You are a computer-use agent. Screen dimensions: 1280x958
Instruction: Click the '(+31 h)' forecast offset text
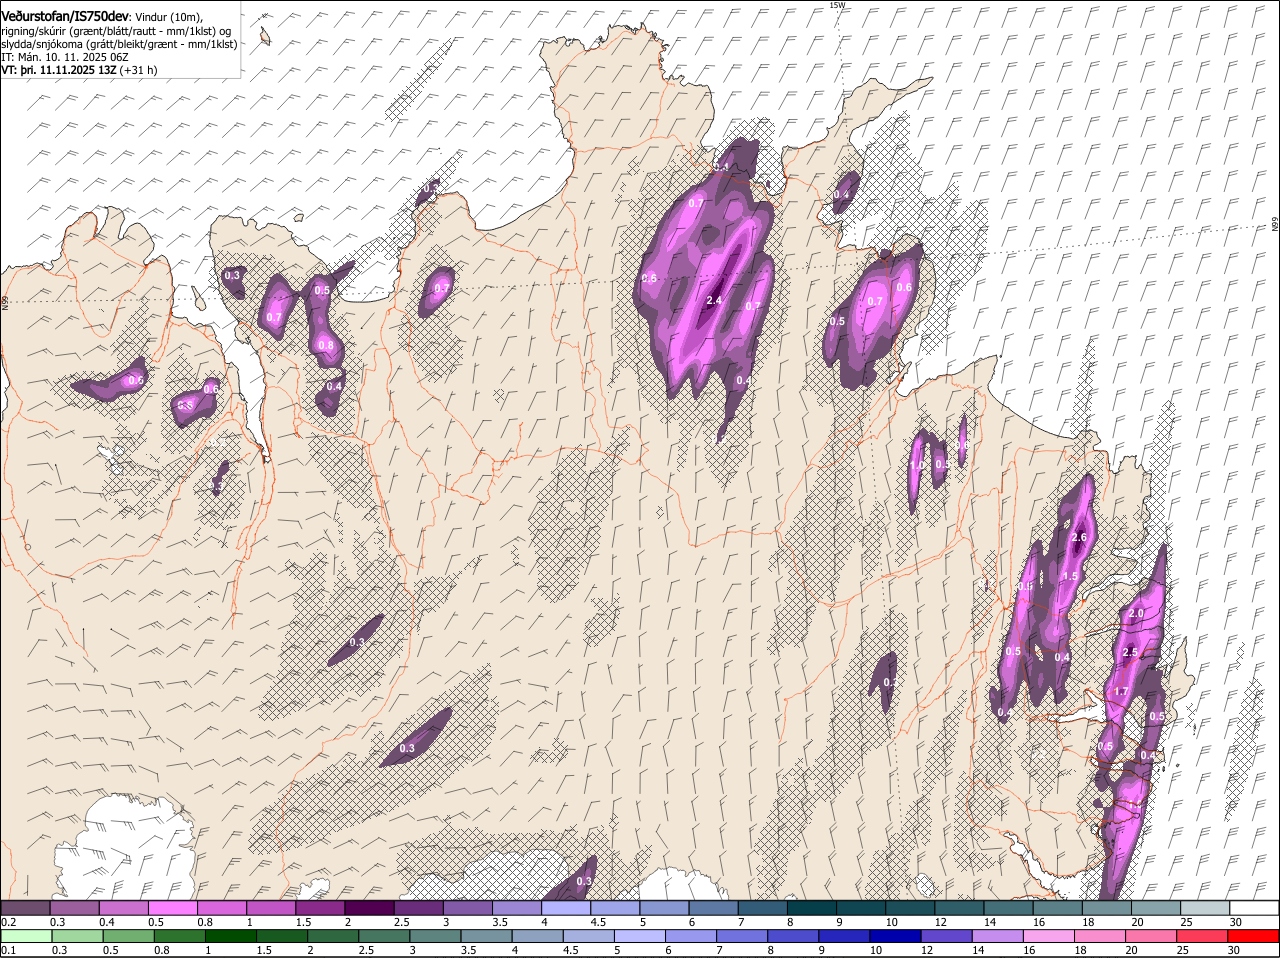tap(138, 70)
